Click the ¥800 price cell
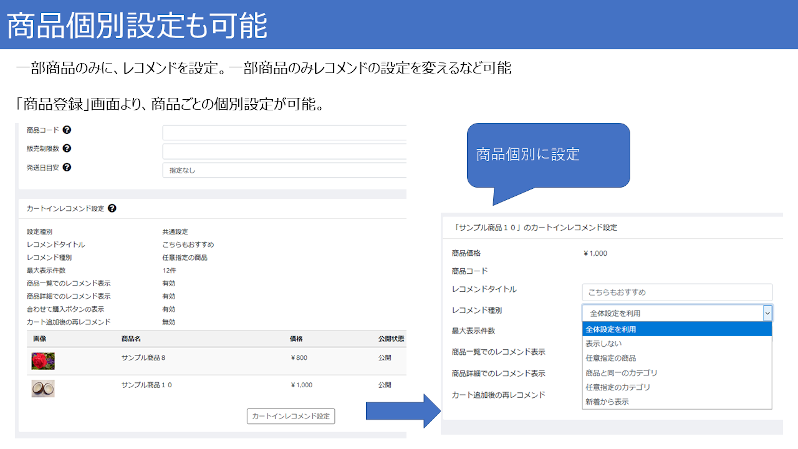 coord(299,358)
